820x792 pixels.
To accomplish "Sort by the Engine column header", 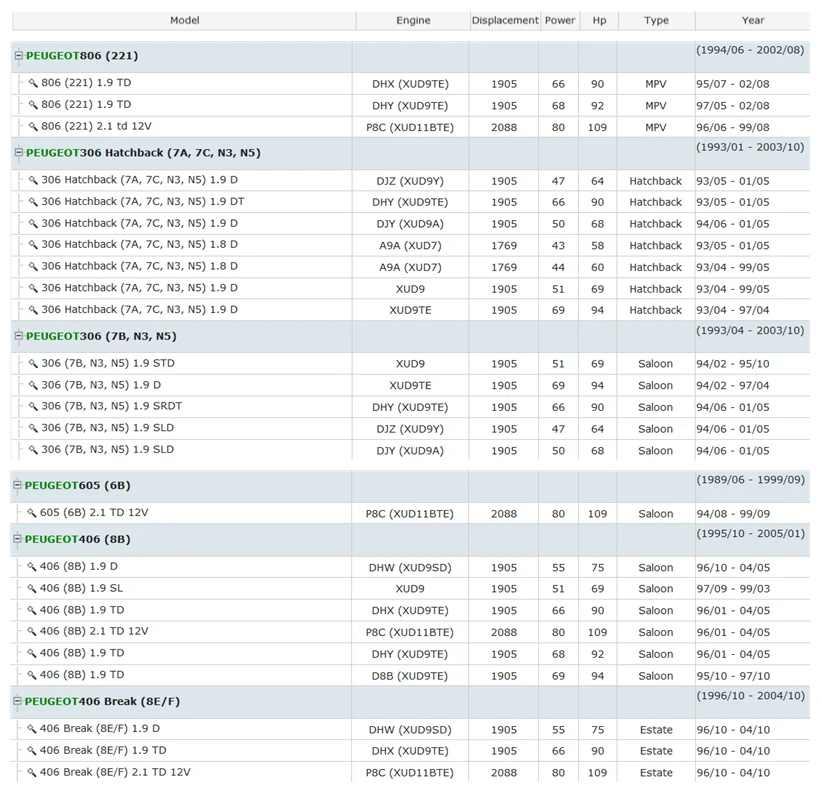I will 413,20.
